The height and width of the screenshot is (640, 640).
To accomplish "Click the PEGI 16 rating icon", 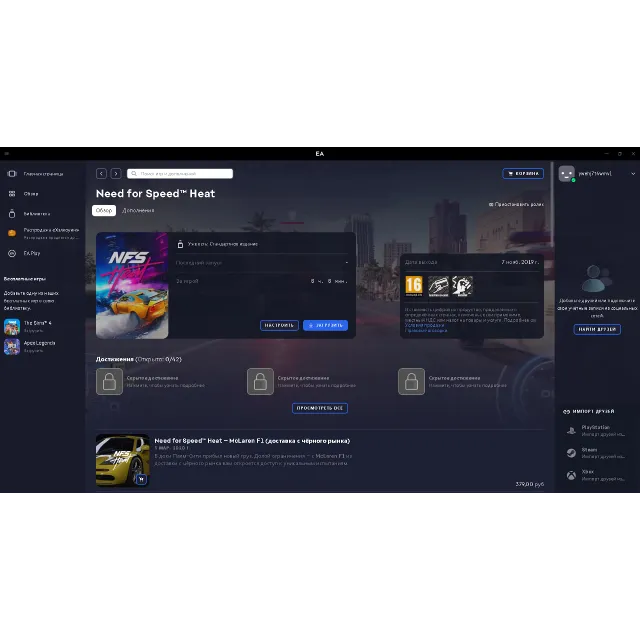I will [x=413, y=286].
